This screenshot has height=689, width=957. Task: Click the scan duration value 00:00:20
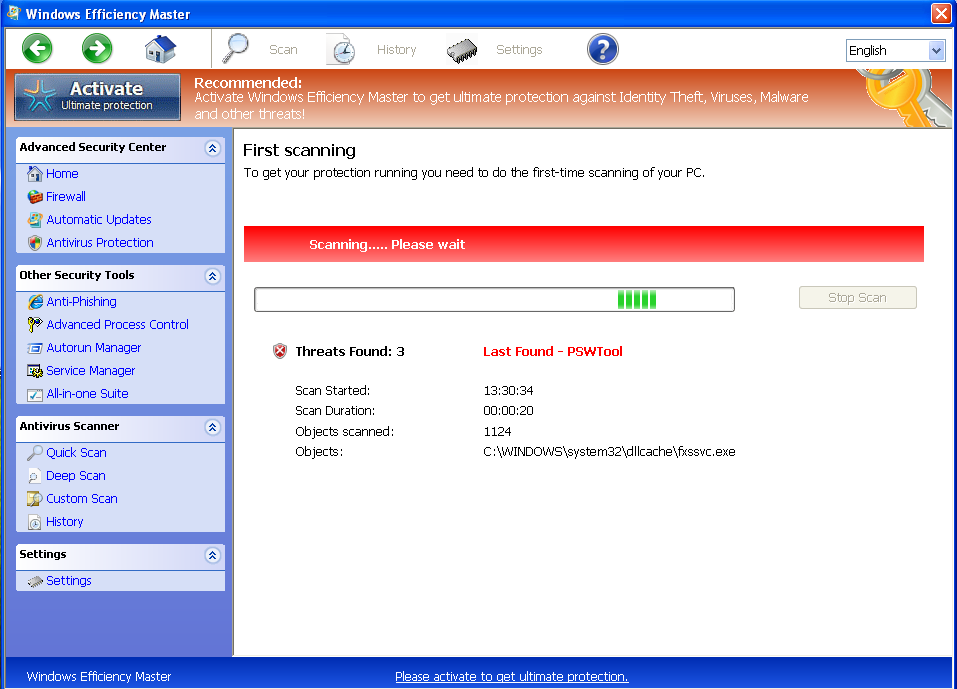[508, 411]
